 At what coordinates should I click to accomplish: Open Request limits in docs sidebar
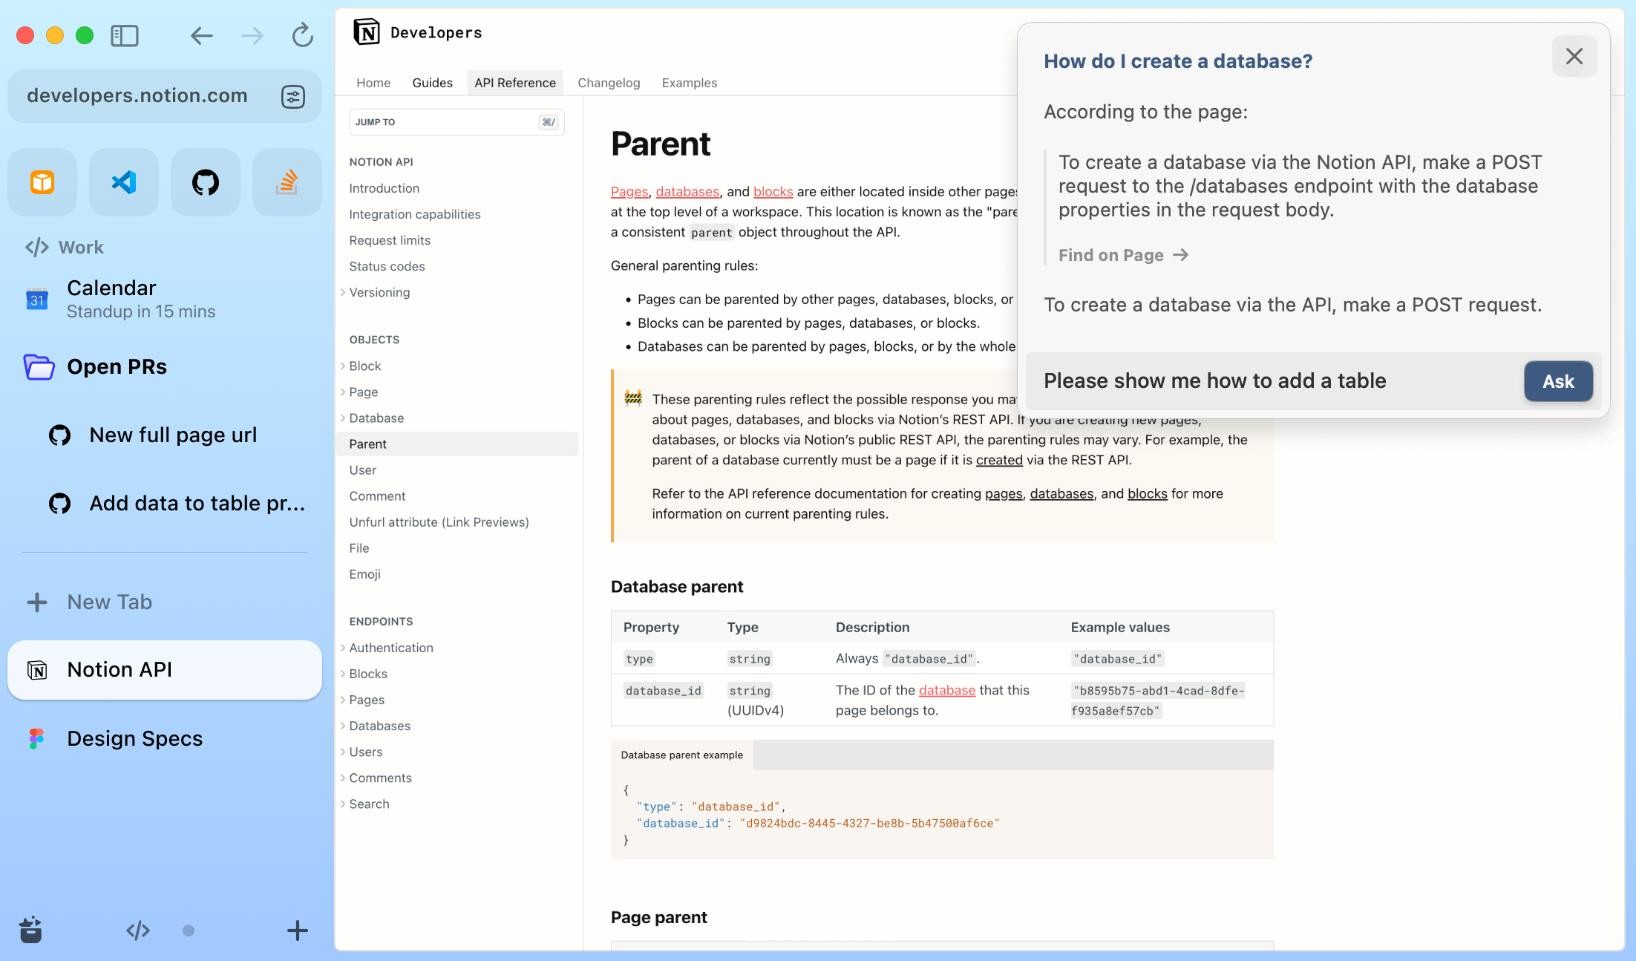tap(389, 240)
